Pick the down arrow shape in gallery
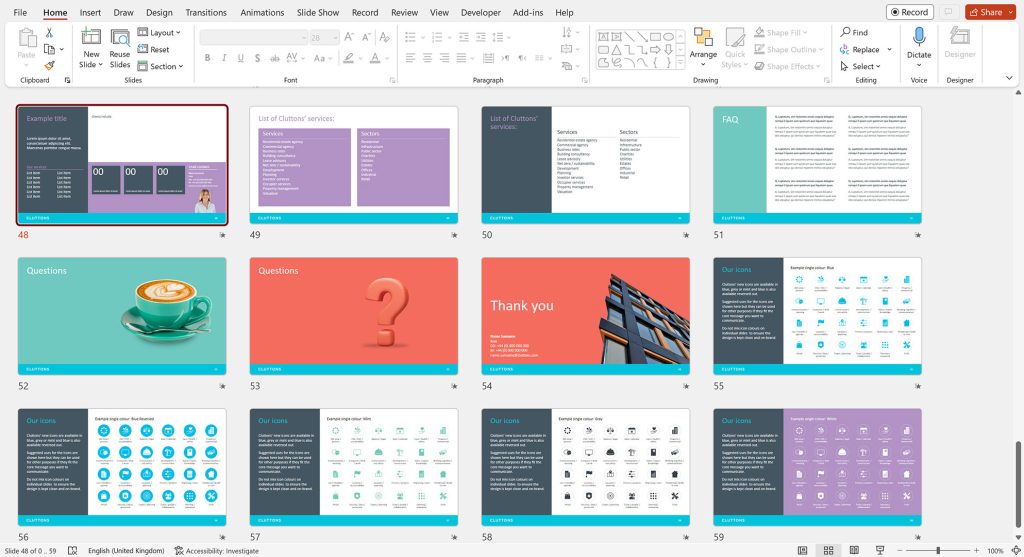The image size is (1024, 557). [x=669, y=50]
